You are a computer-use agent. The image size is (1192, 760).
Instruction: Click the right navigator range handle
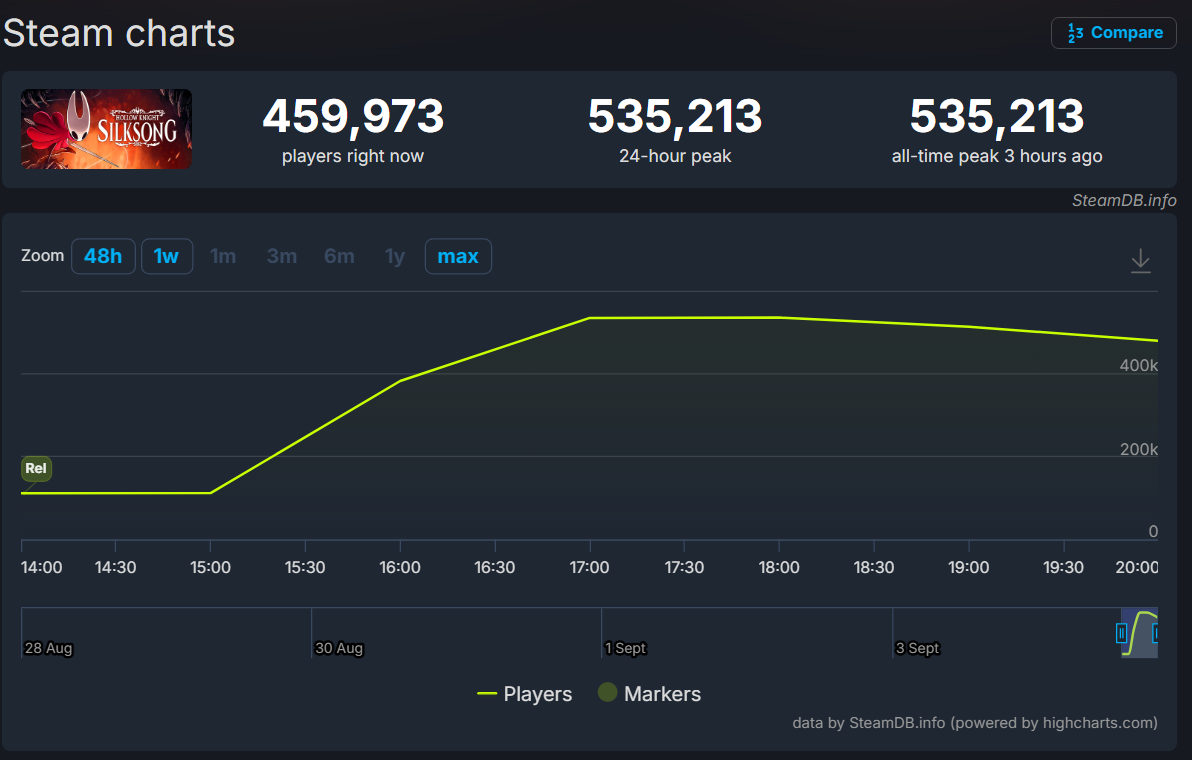click(1156, 632)
